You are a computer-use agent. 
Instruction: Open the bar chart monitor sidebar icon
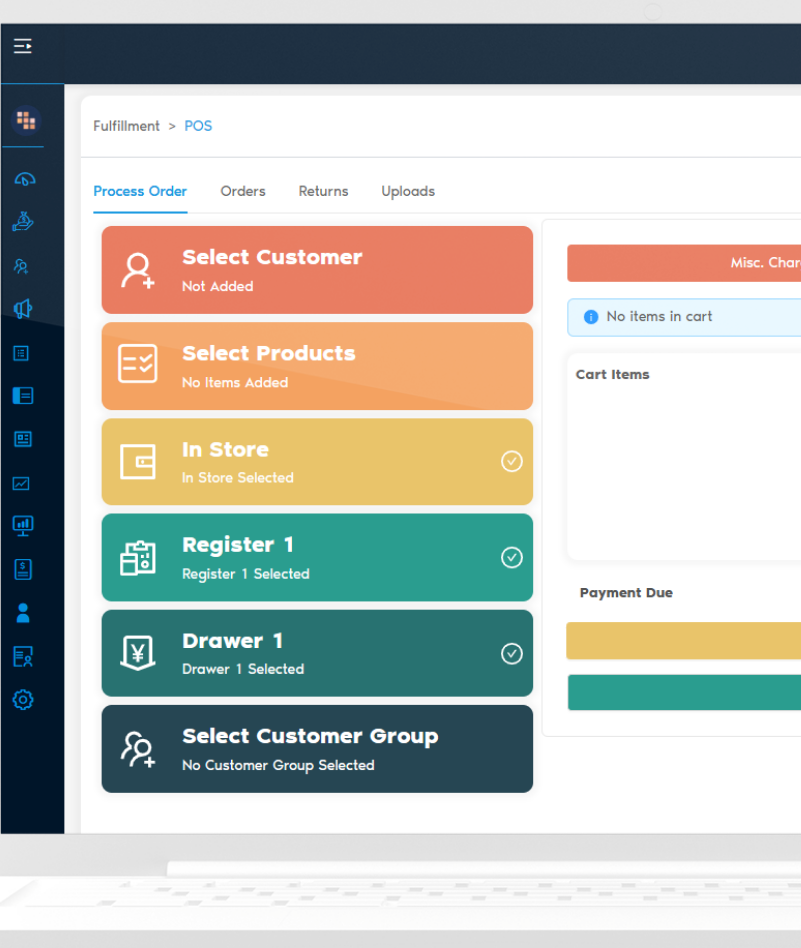(23, 525)
